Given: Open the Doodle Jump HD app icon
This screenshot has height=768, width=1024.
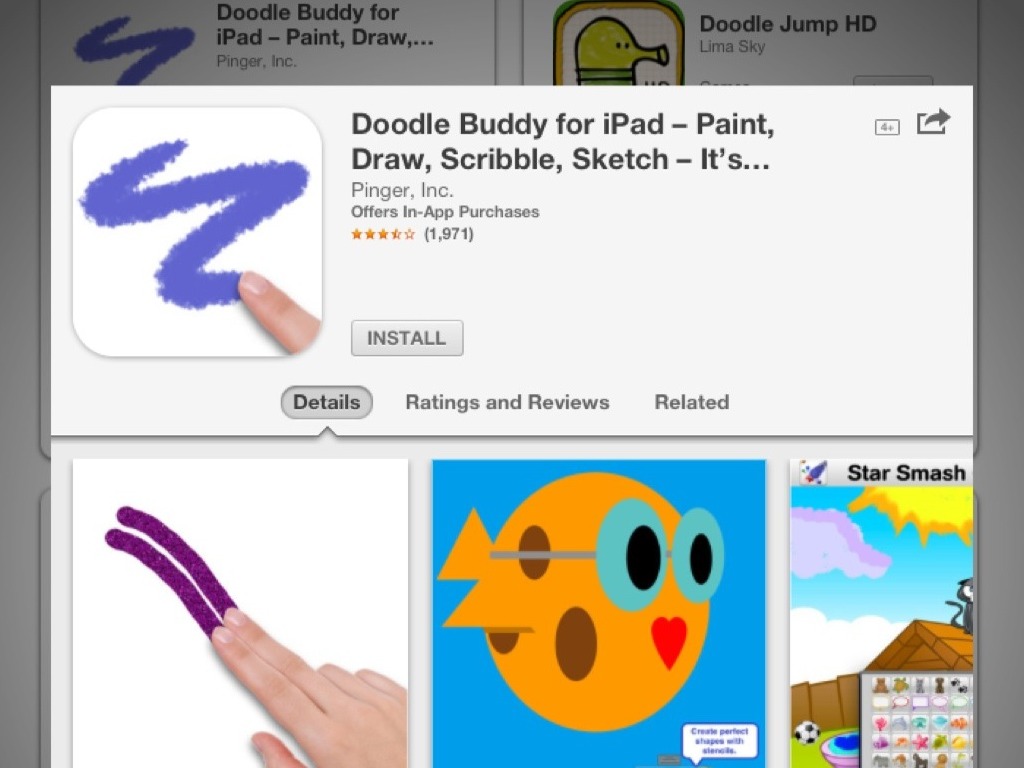Looking at the screenshot, I should coord(618,43).
